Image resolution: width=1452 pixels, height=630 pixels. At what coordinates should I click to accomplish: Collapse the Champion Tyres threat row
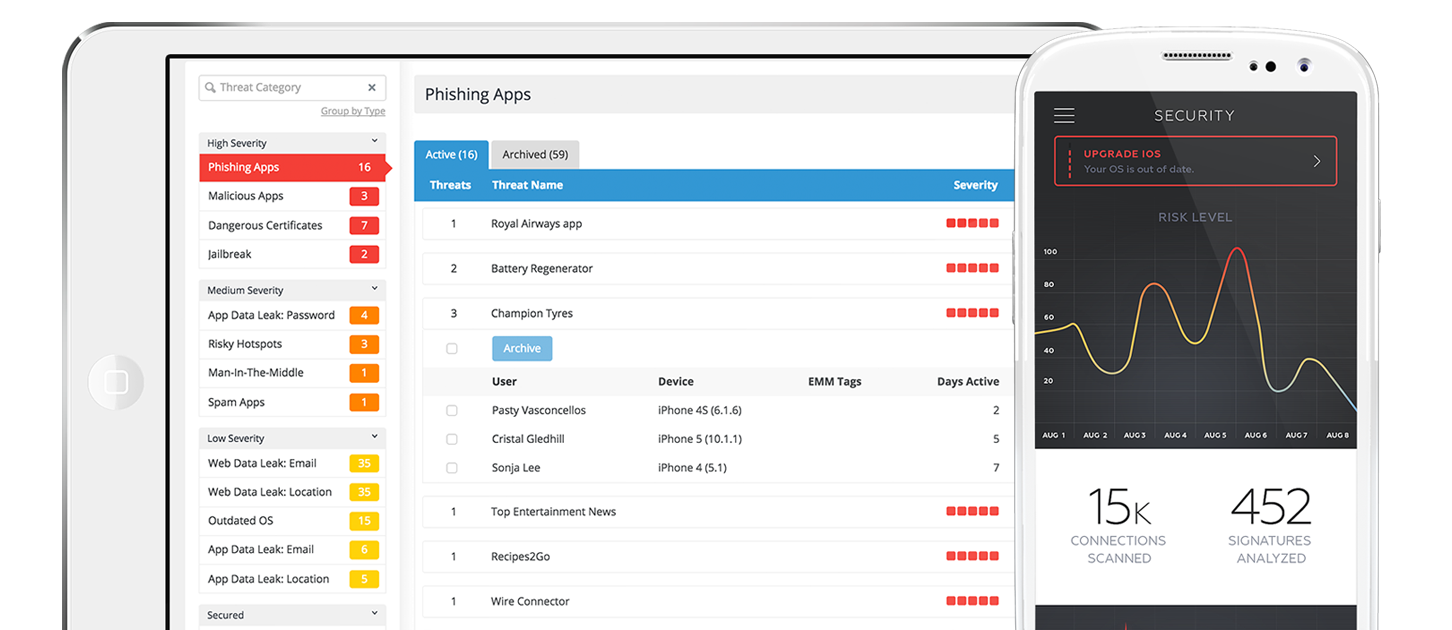(x=718, y=314)
